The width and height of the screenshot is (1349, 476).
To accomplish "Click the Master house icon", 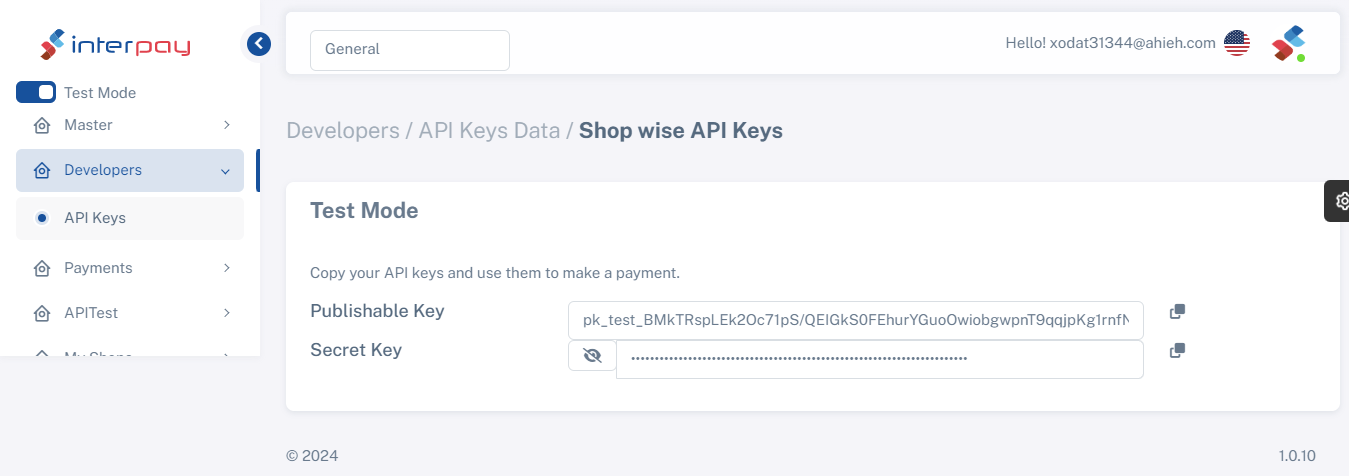I will click(42, 126).
